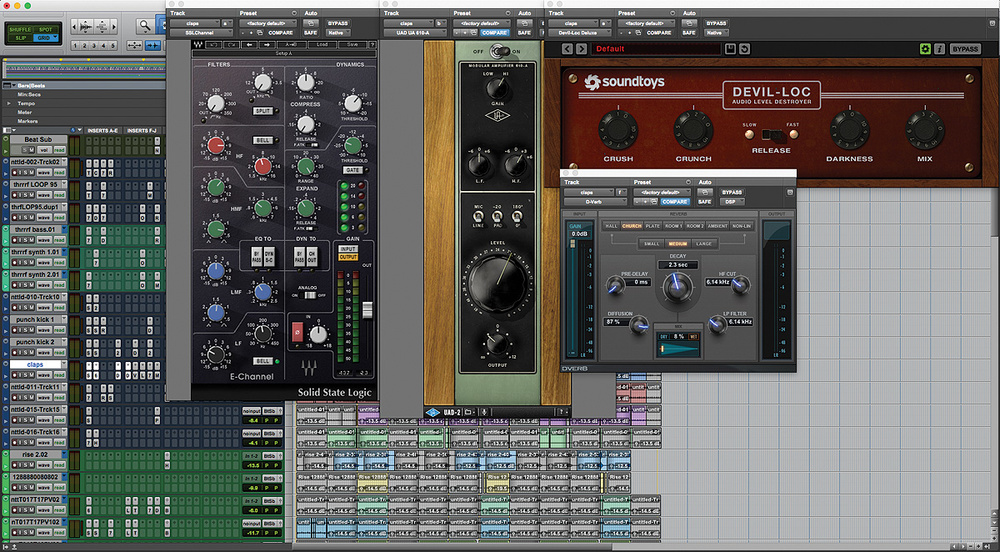
Task: Toggle the SSL filters SPLIT switch
Action: [263, 111]
